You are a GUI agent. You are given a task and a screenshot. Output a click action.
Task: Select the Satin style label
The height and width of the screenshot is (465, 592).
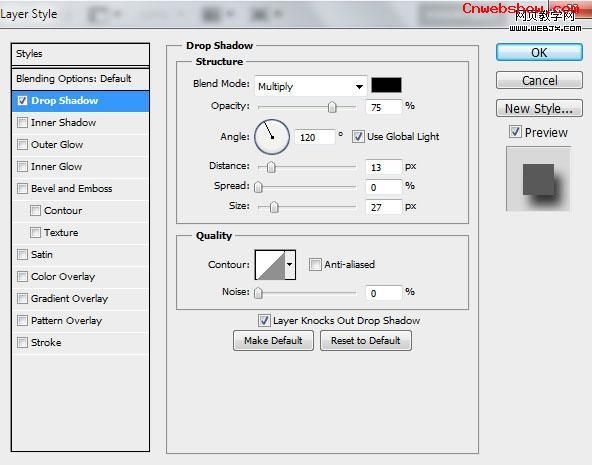pos(42,254)
